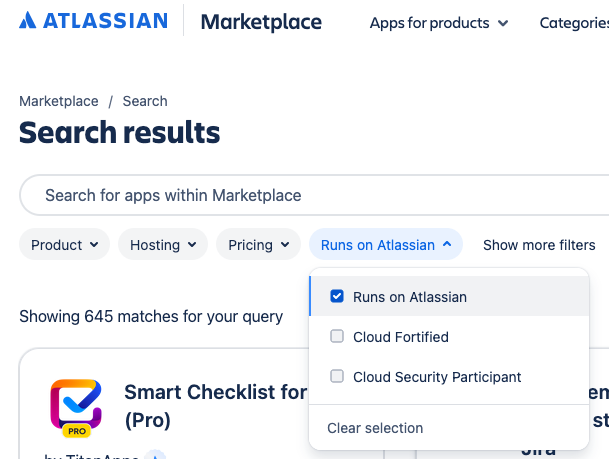
Task: Uncheck the Runs on Atlassian checkbox
Action: (x=337, y=296)
